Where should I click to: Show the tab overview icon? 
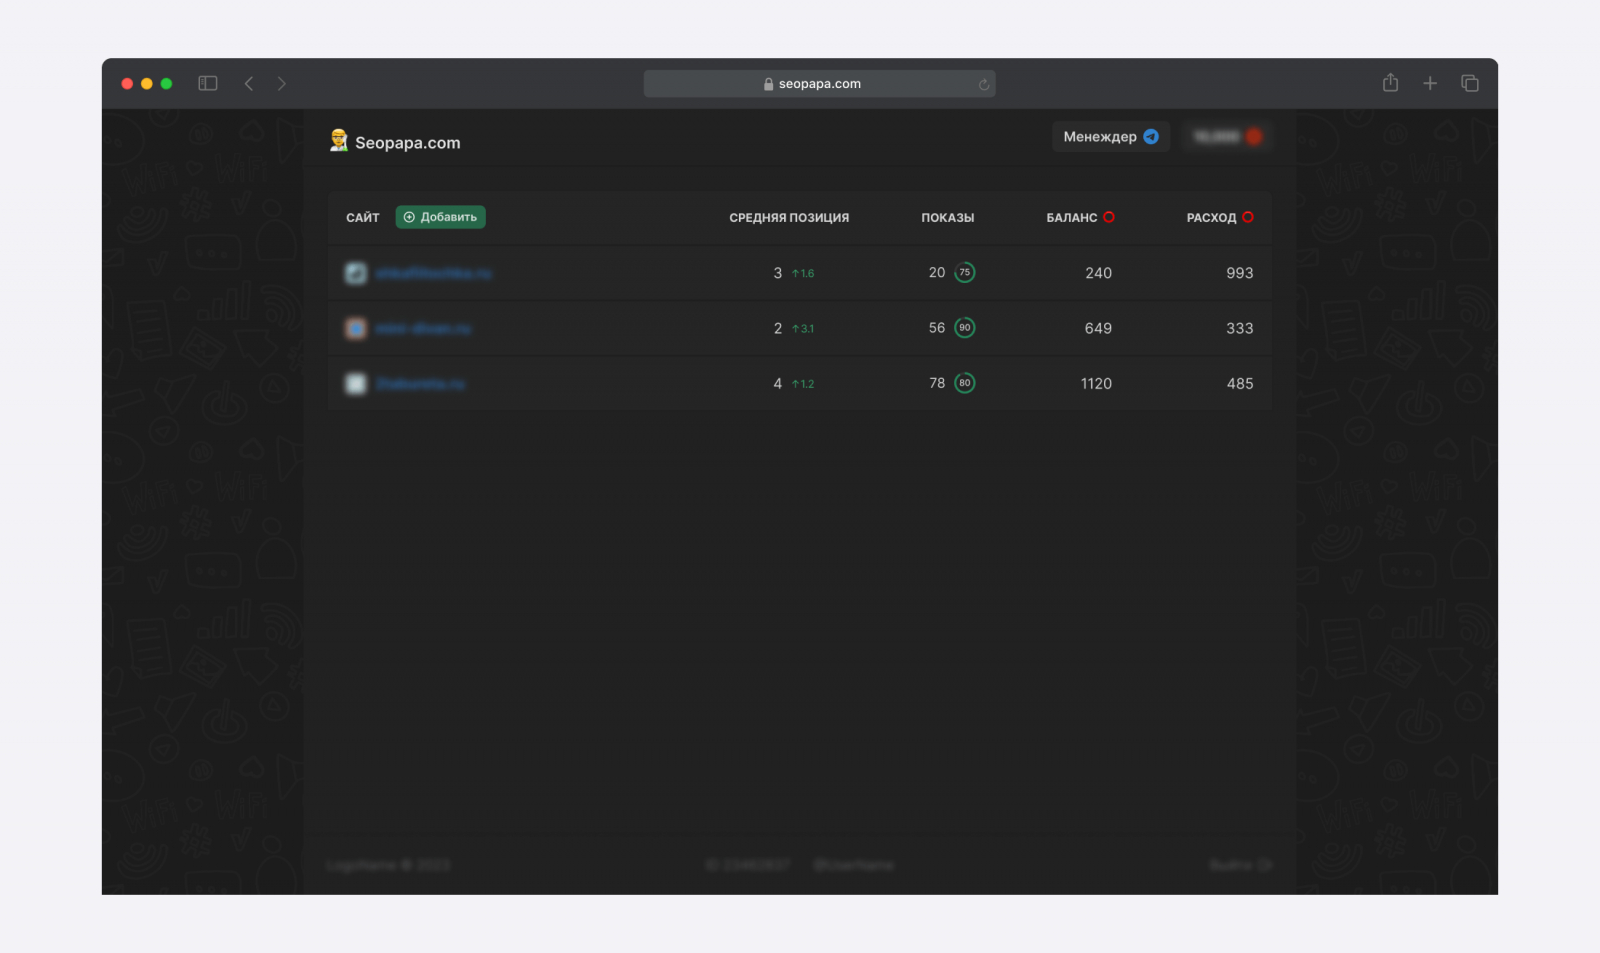[x=1470, y=84]
